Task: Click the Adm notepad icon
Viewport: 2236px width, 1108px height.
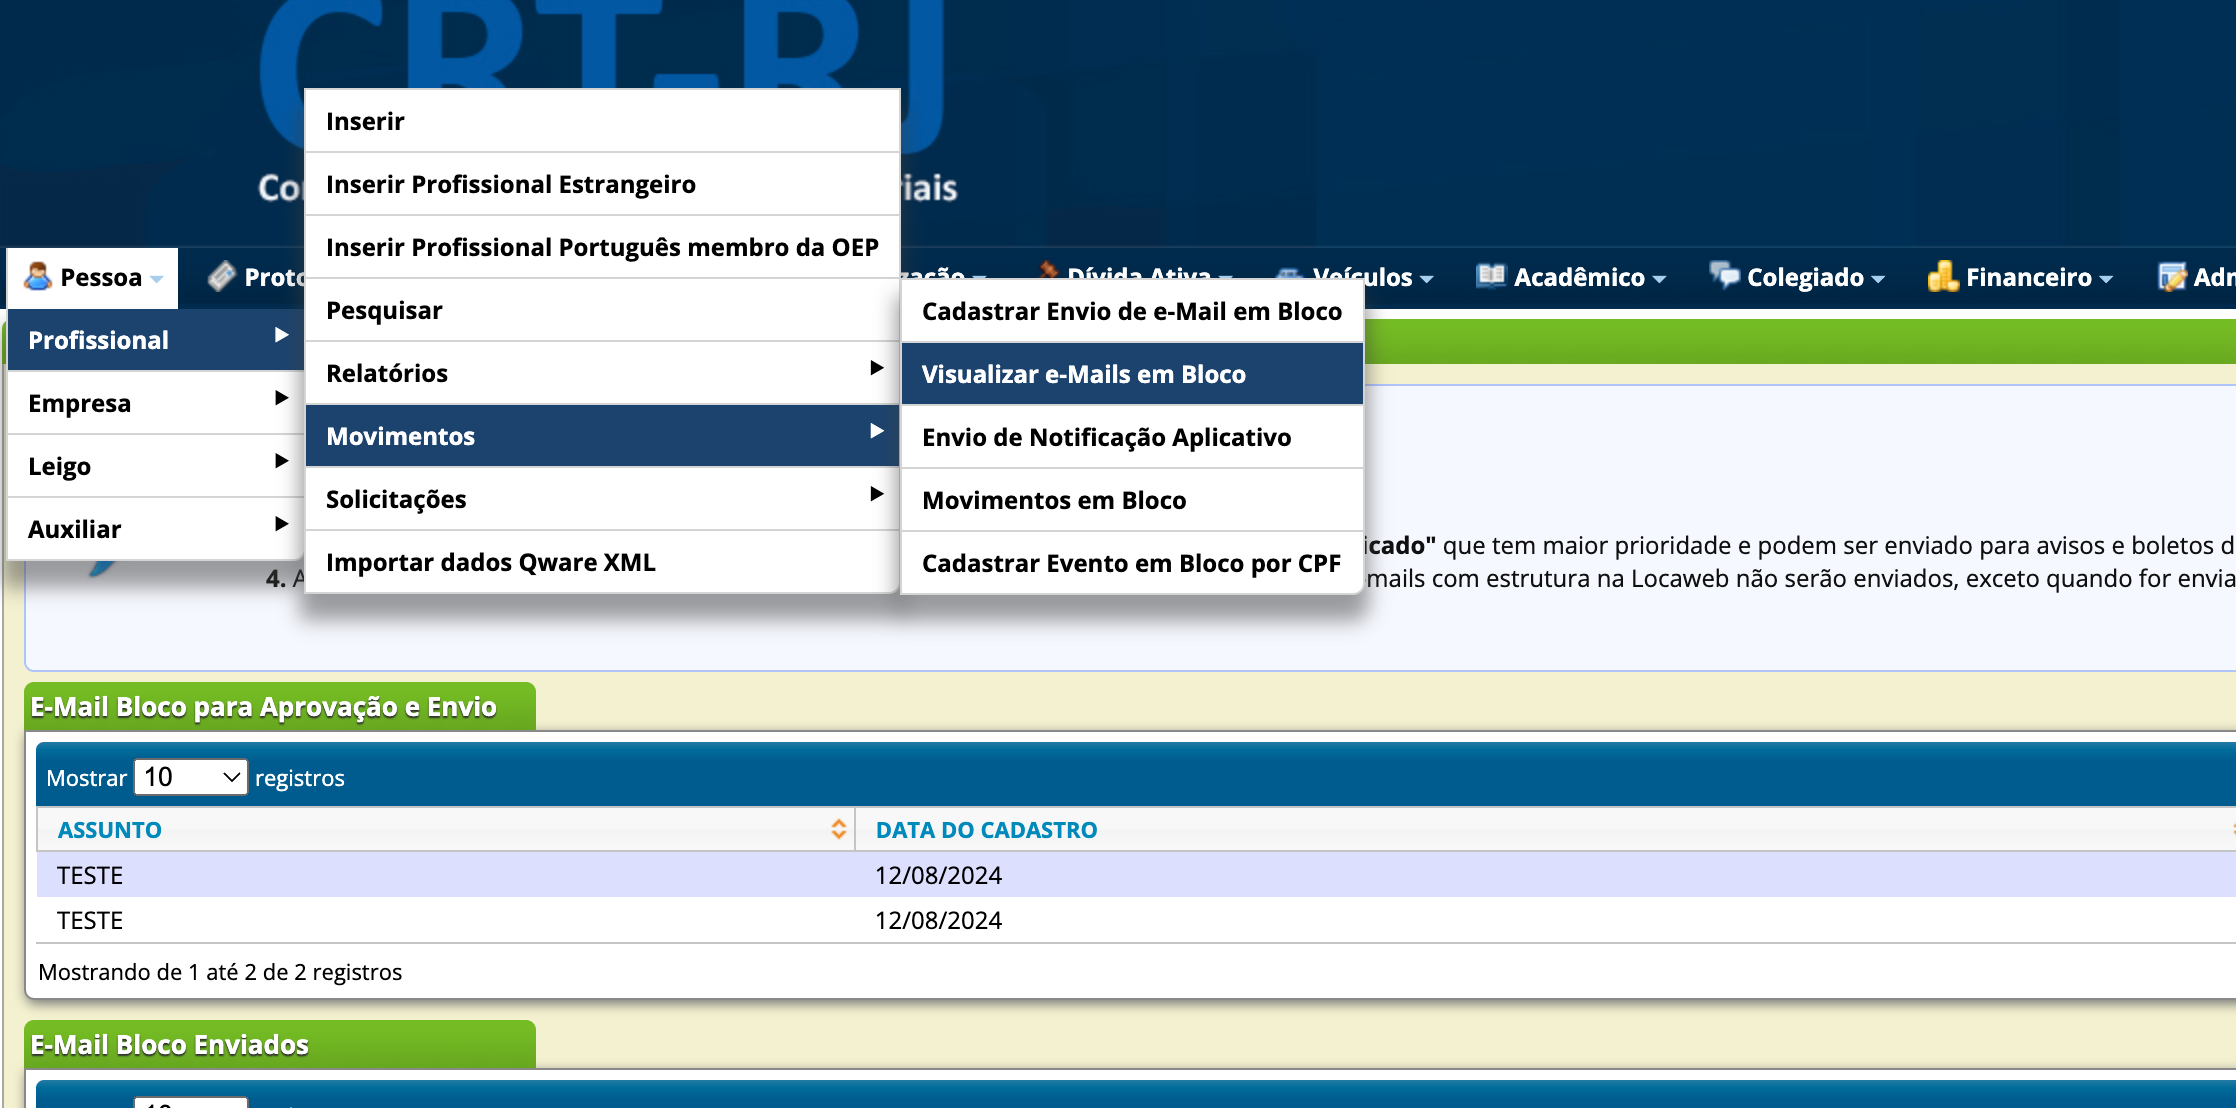Action: point(2172,276)
